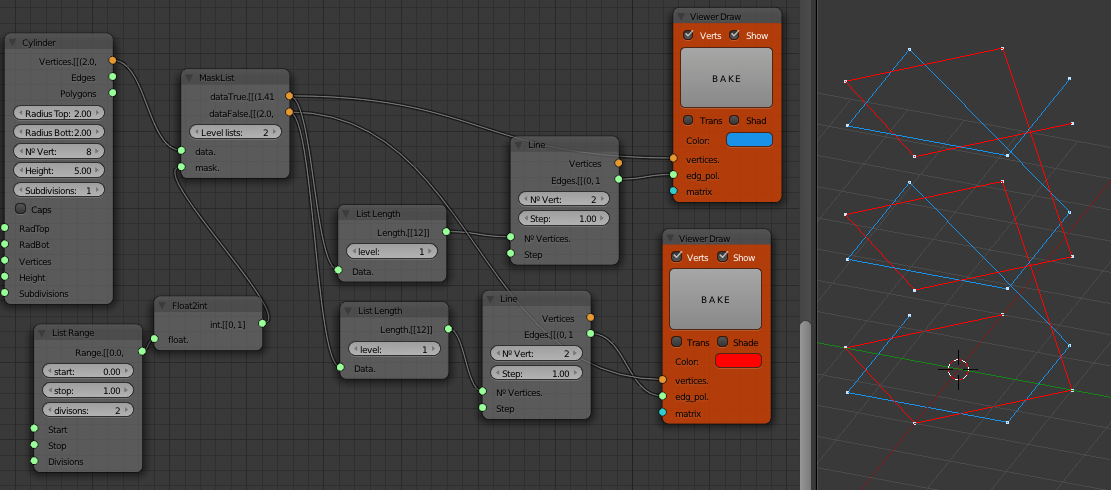Click the Cylinder Edges output socket

[x=113, y=77]
